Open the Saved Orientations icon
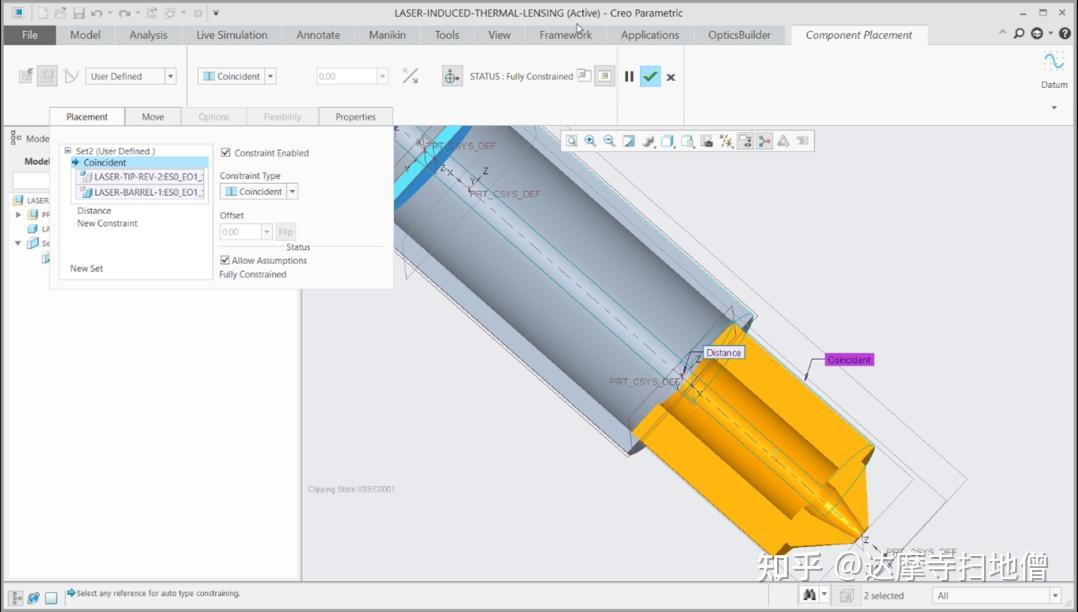Image resolution: width=1078 pixels, height=612 pixels. (x=646, y=140)
